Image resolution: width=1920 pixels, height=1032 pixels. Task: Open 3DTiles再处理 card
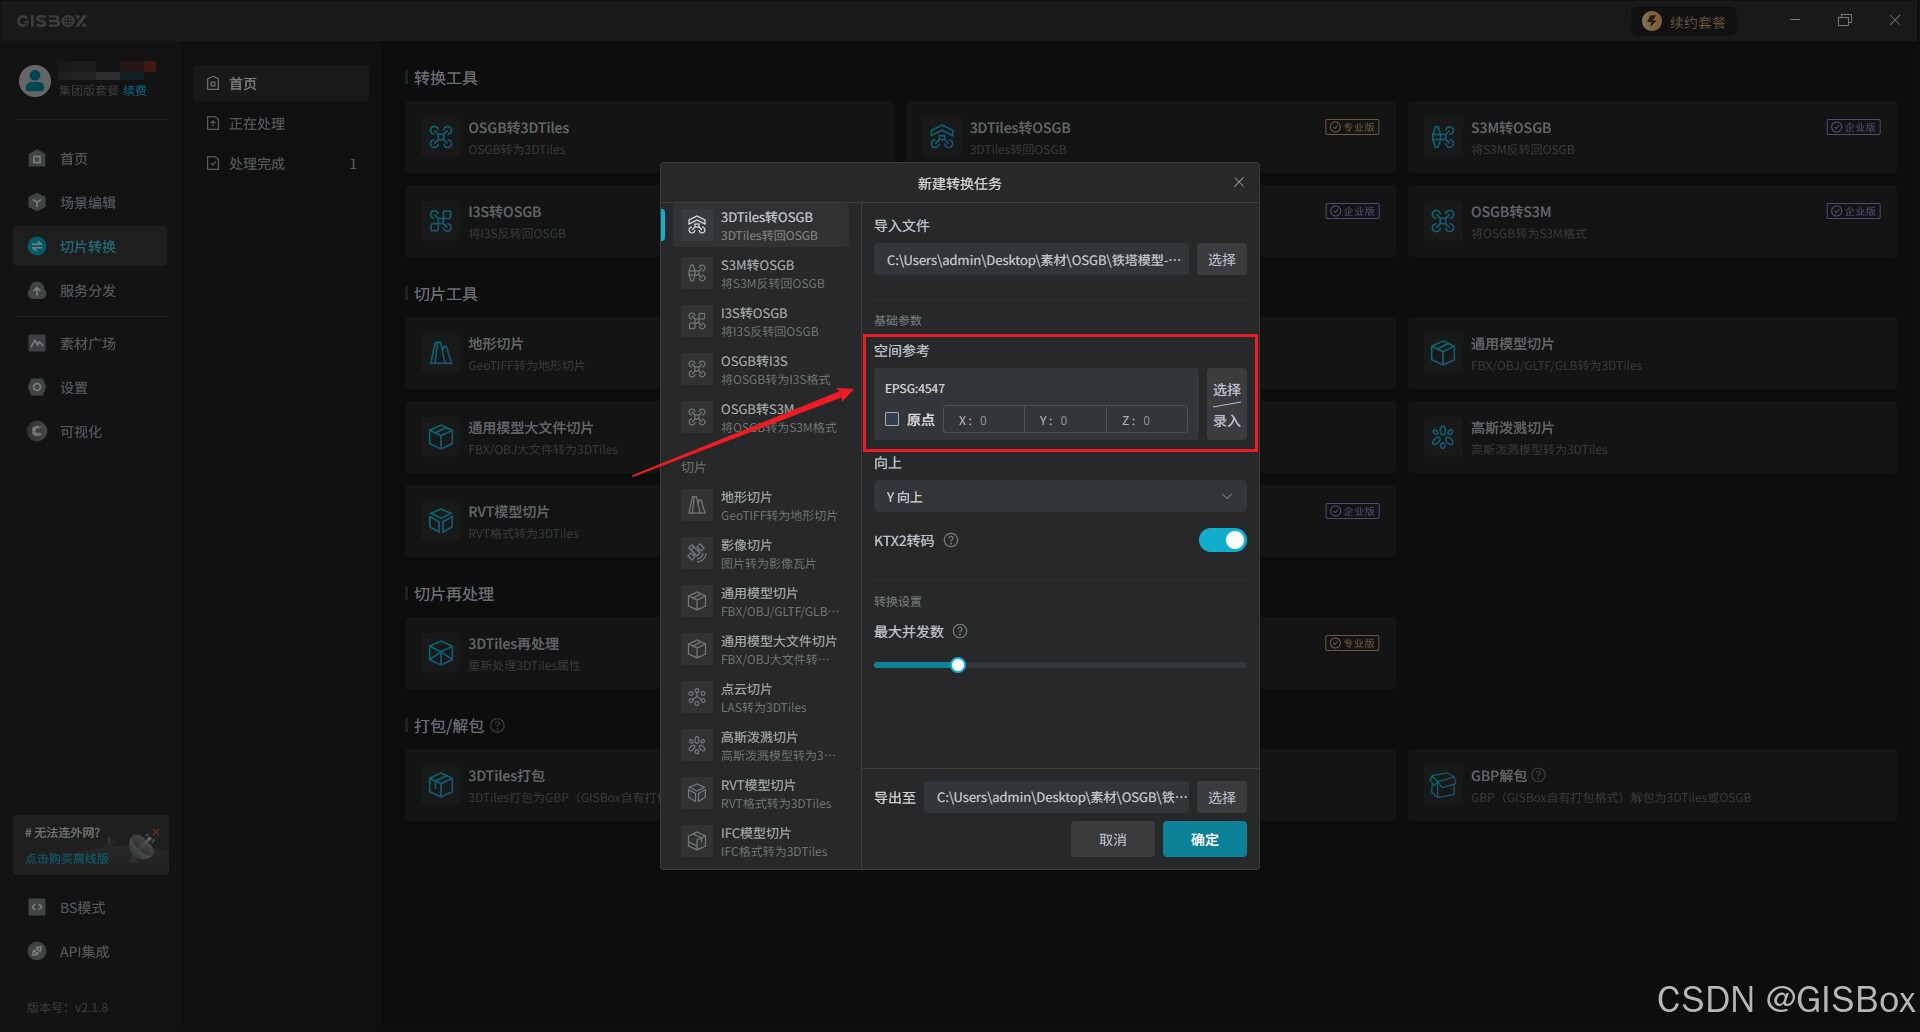[532, 653]
